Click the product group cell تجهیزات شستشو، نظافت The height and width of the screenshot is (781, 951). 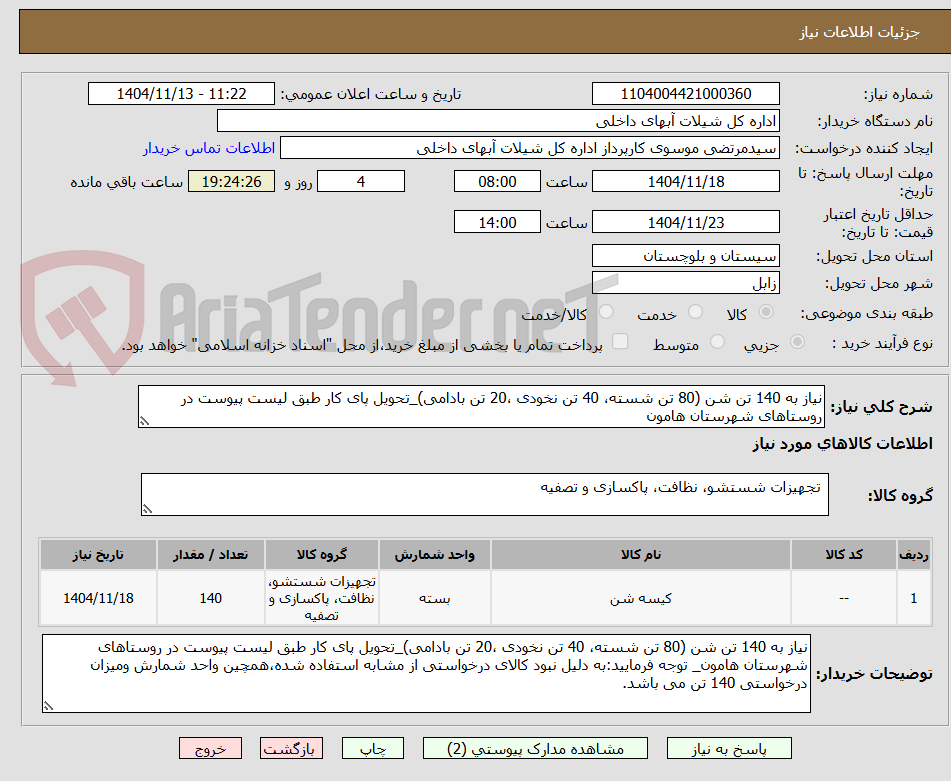tap(322, 598)
